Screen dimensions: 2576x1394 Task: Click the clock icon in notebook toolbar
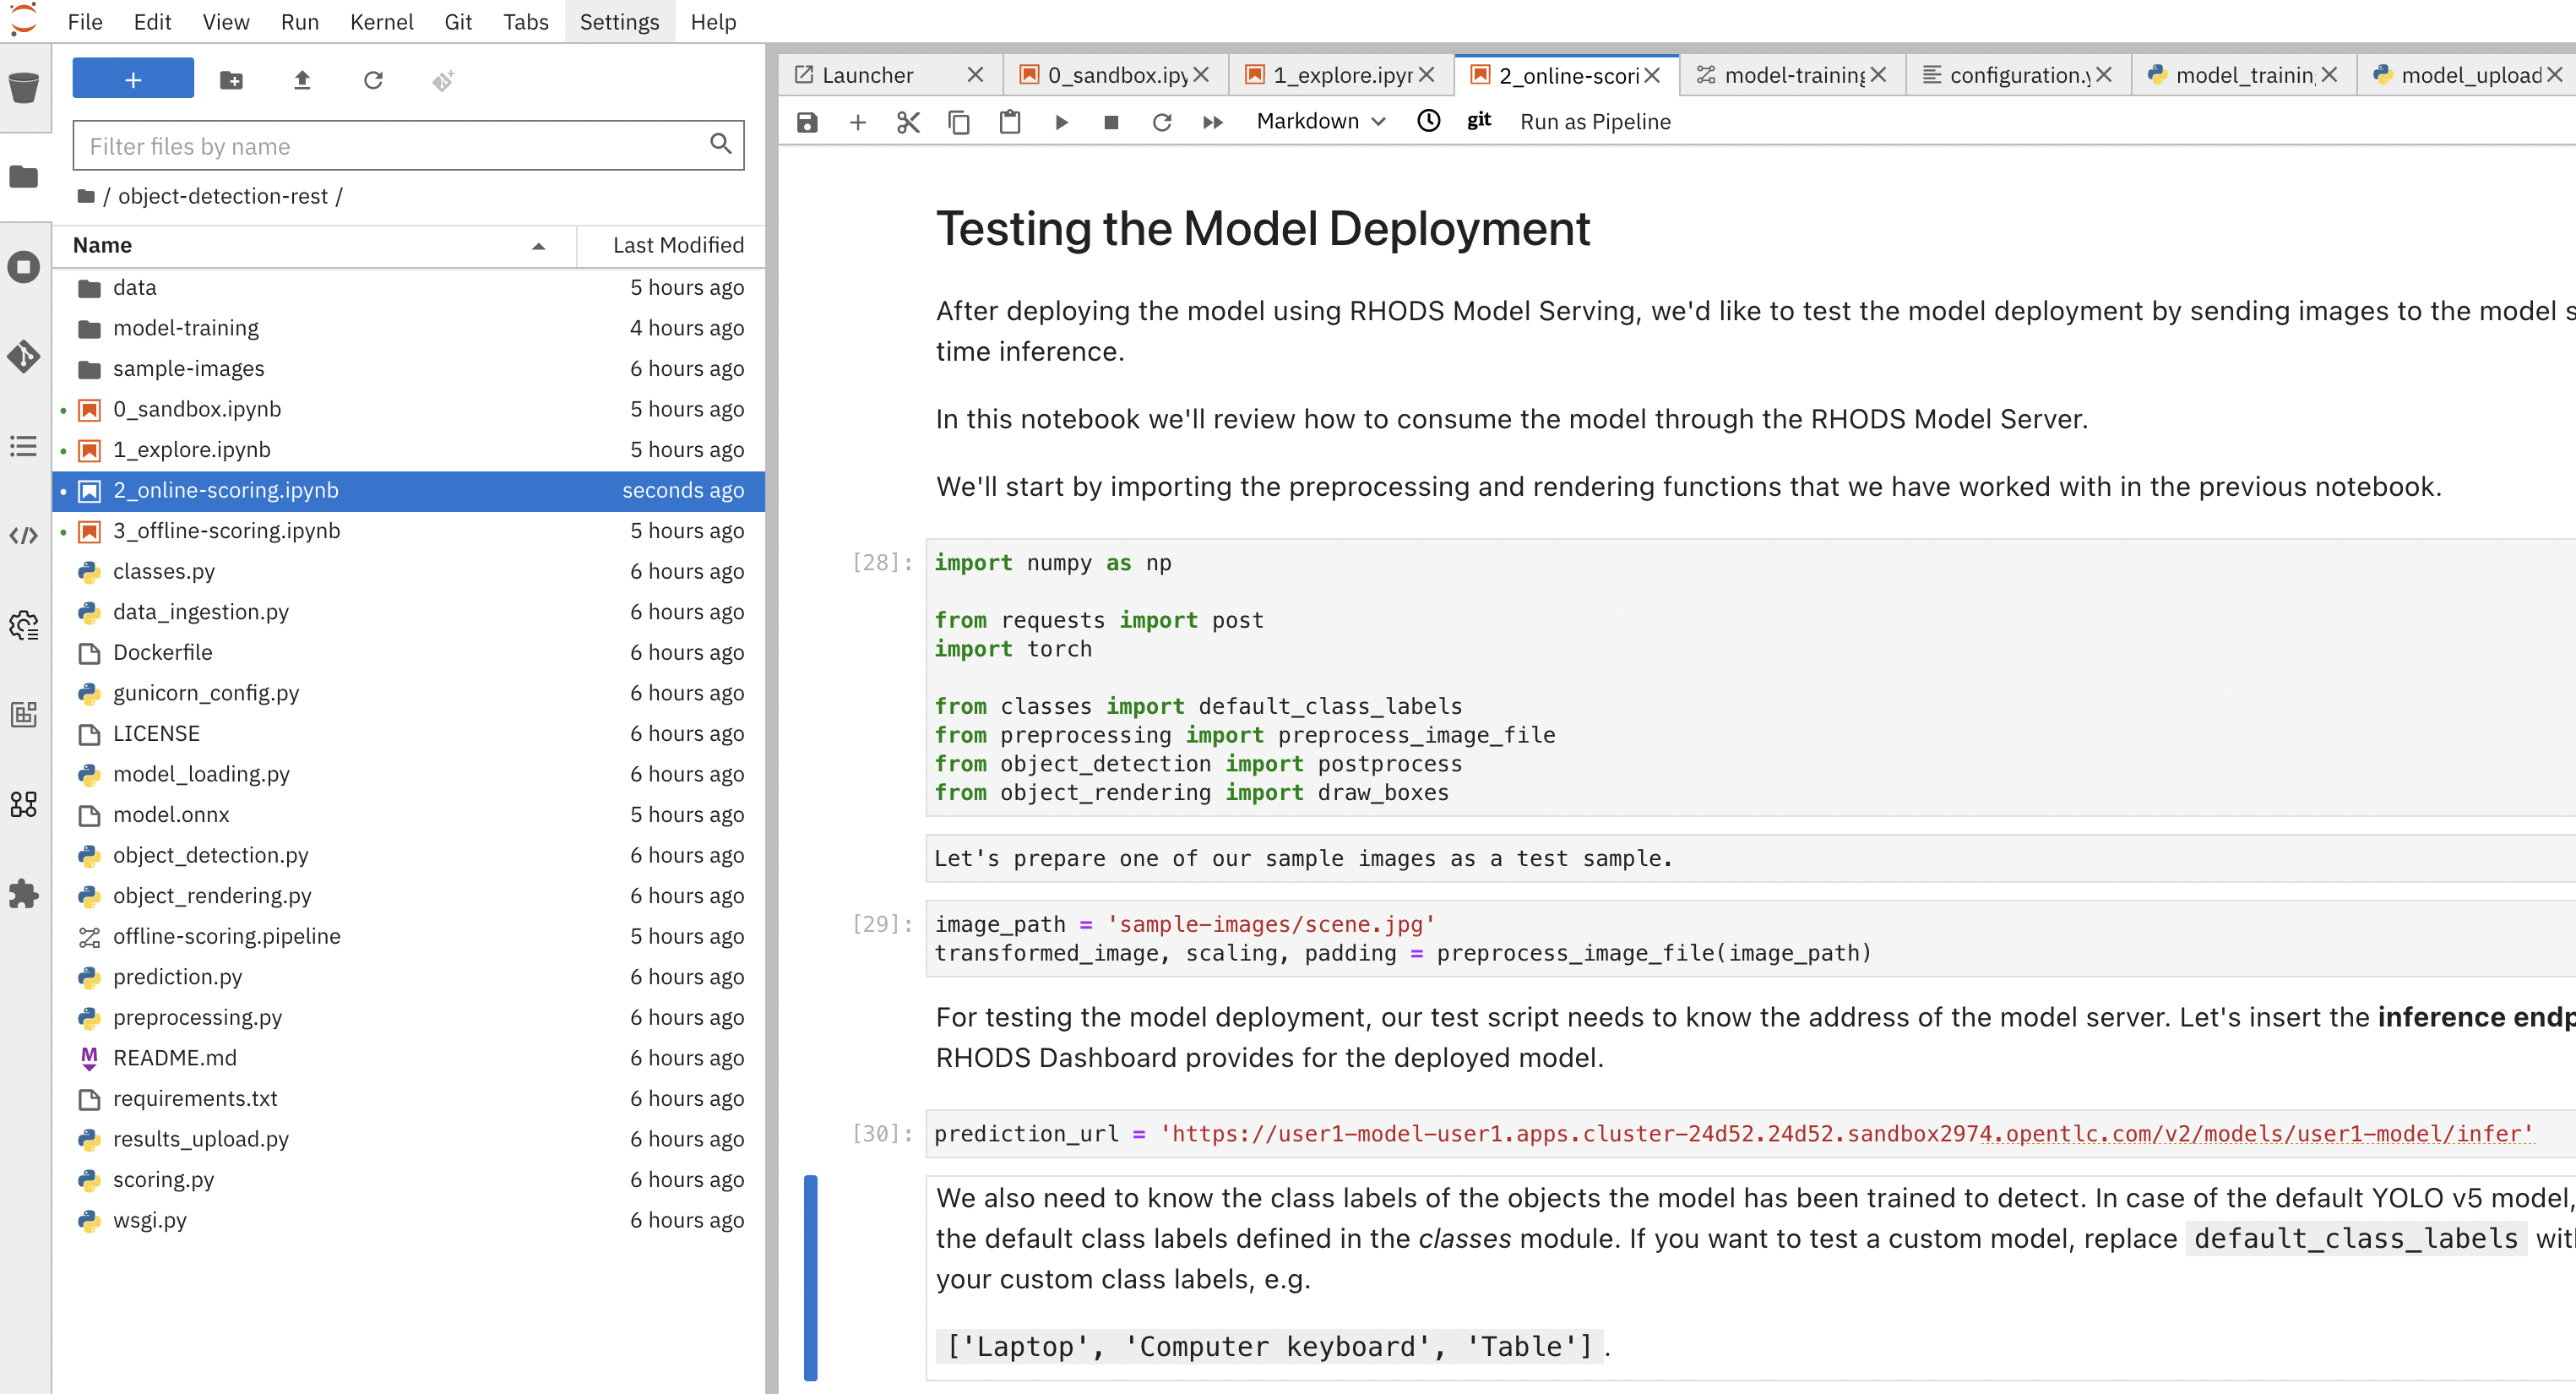tap(1429, 121)
